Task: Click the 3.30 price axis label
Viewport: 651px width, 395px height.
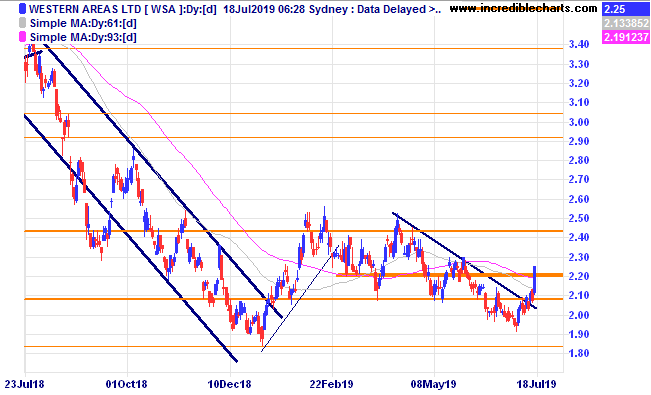Action: pos(579,64)
